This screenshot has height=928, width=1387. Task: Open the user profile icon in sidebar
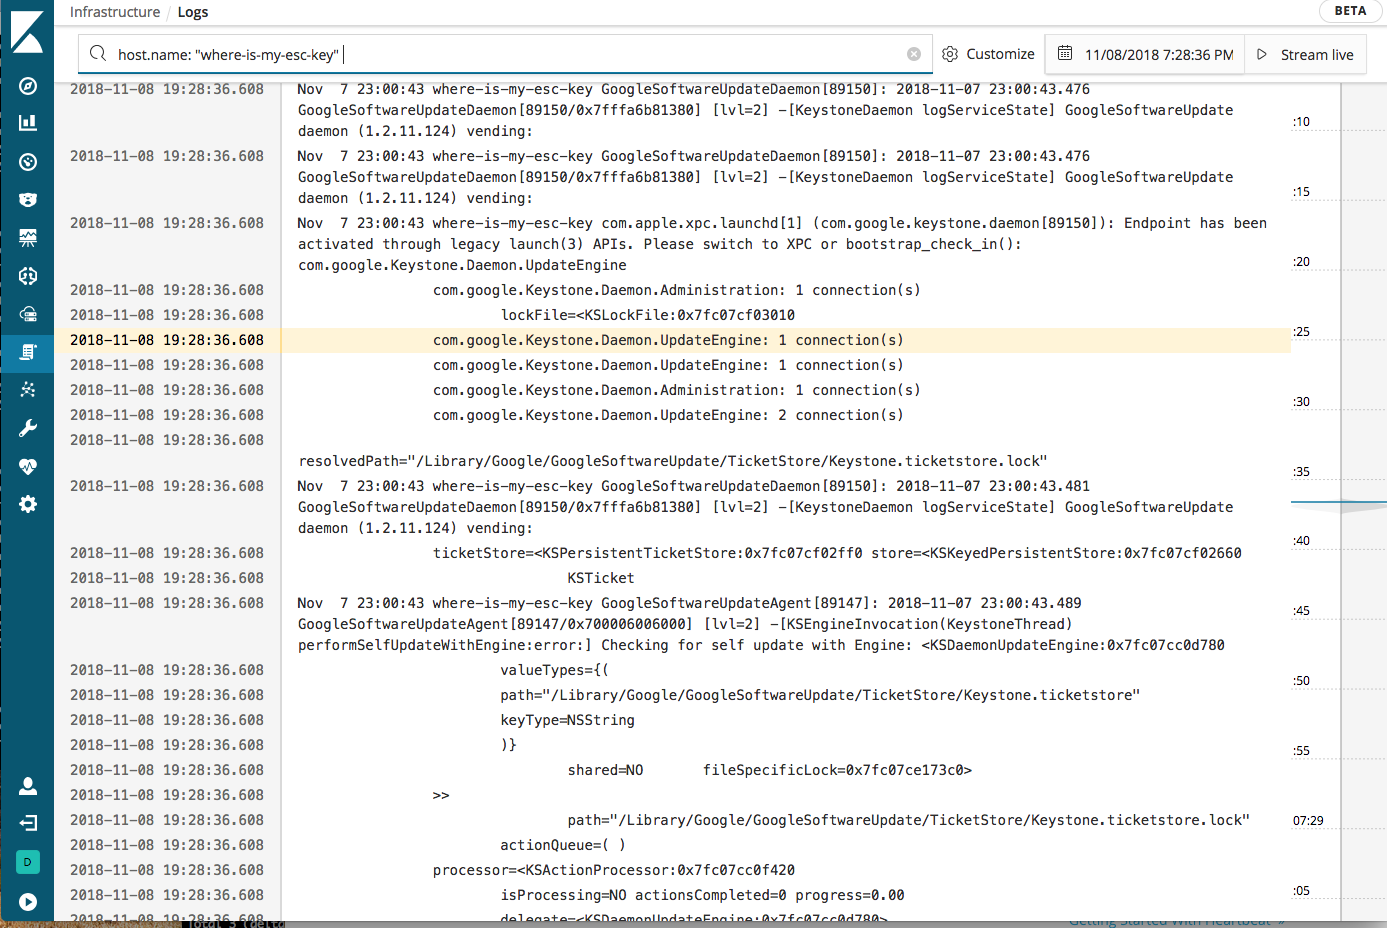pyautogui.click(x=28, y=786)
